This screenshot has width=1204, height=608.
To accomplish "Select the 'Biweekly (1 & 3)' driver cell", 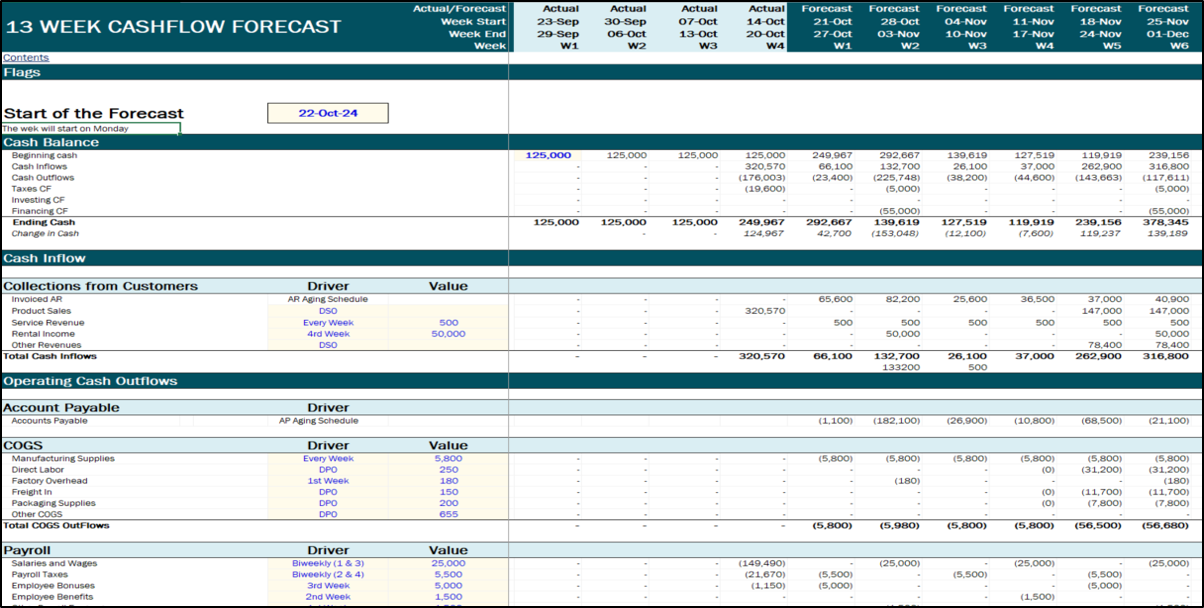I will 328,563.
